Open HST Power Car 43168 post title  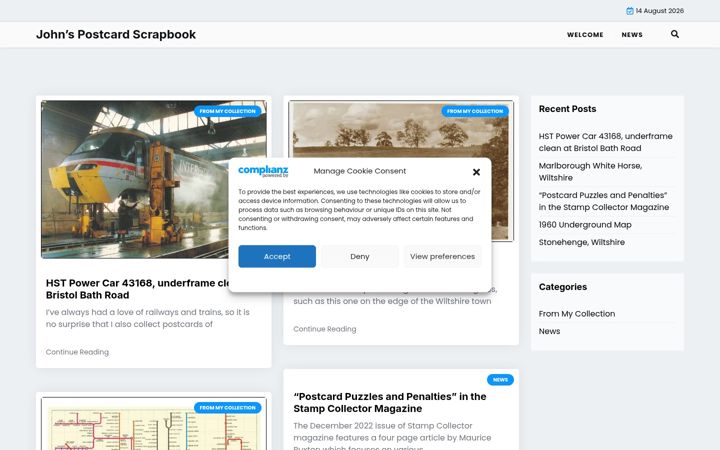pyautogui.click(x=137, y=289)
